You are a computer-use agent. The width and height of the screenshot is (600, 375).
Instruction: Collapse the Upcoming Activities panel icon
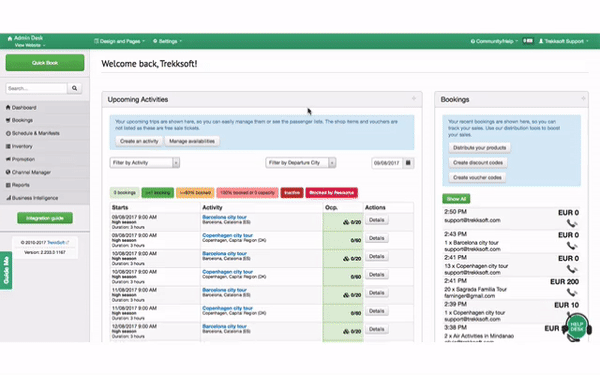414,99
